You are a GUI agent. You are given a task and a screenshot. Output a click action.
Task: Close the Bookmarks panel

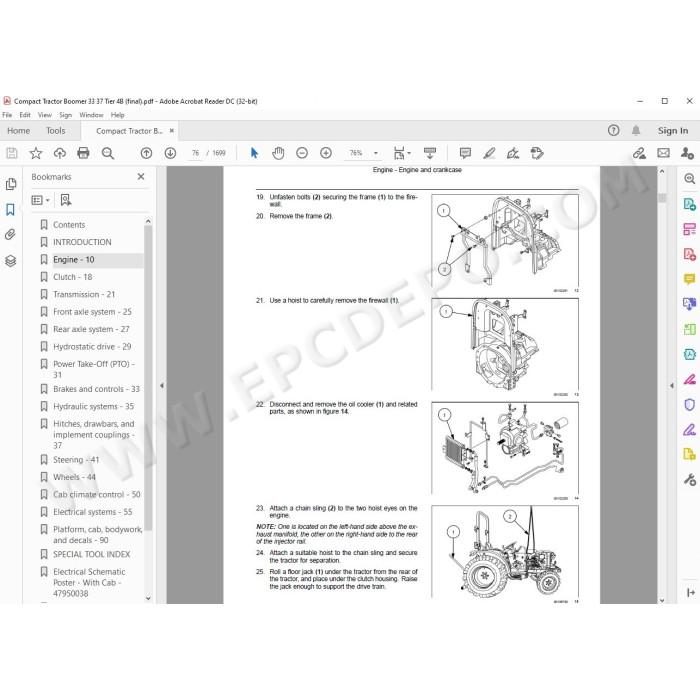(x=141, y=177)
